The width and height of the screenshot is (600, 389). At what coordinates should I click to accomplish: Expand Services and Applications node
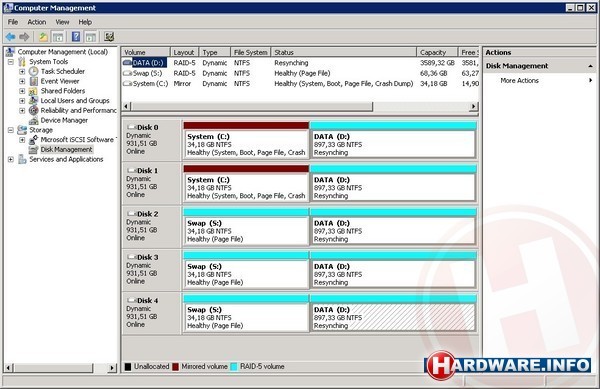point(11,160)
